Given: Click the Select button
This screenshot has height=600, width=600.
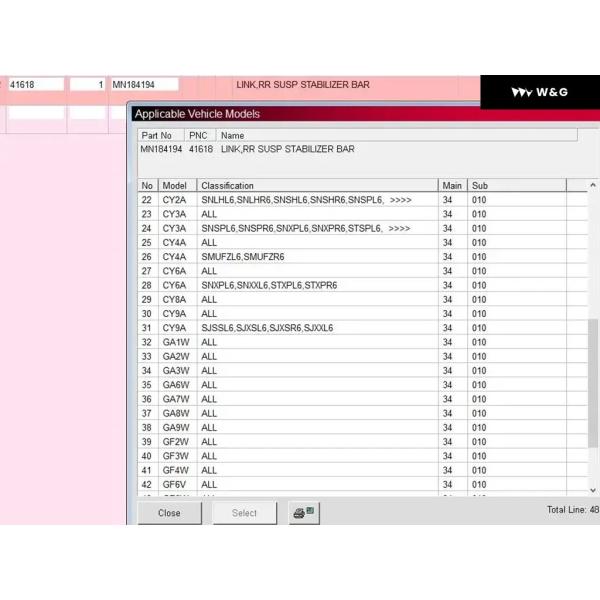Looking at the screenshot, I should coord(244,513).
